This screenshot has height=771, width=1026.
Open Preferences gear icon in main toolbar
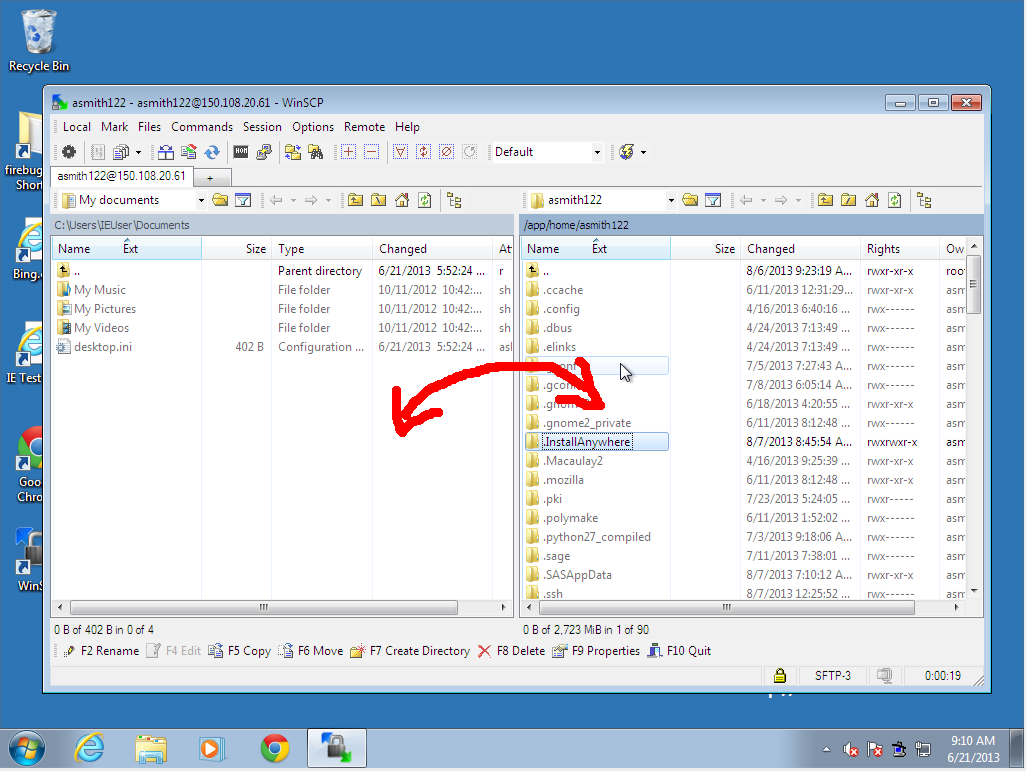click(x=69, y=152)
